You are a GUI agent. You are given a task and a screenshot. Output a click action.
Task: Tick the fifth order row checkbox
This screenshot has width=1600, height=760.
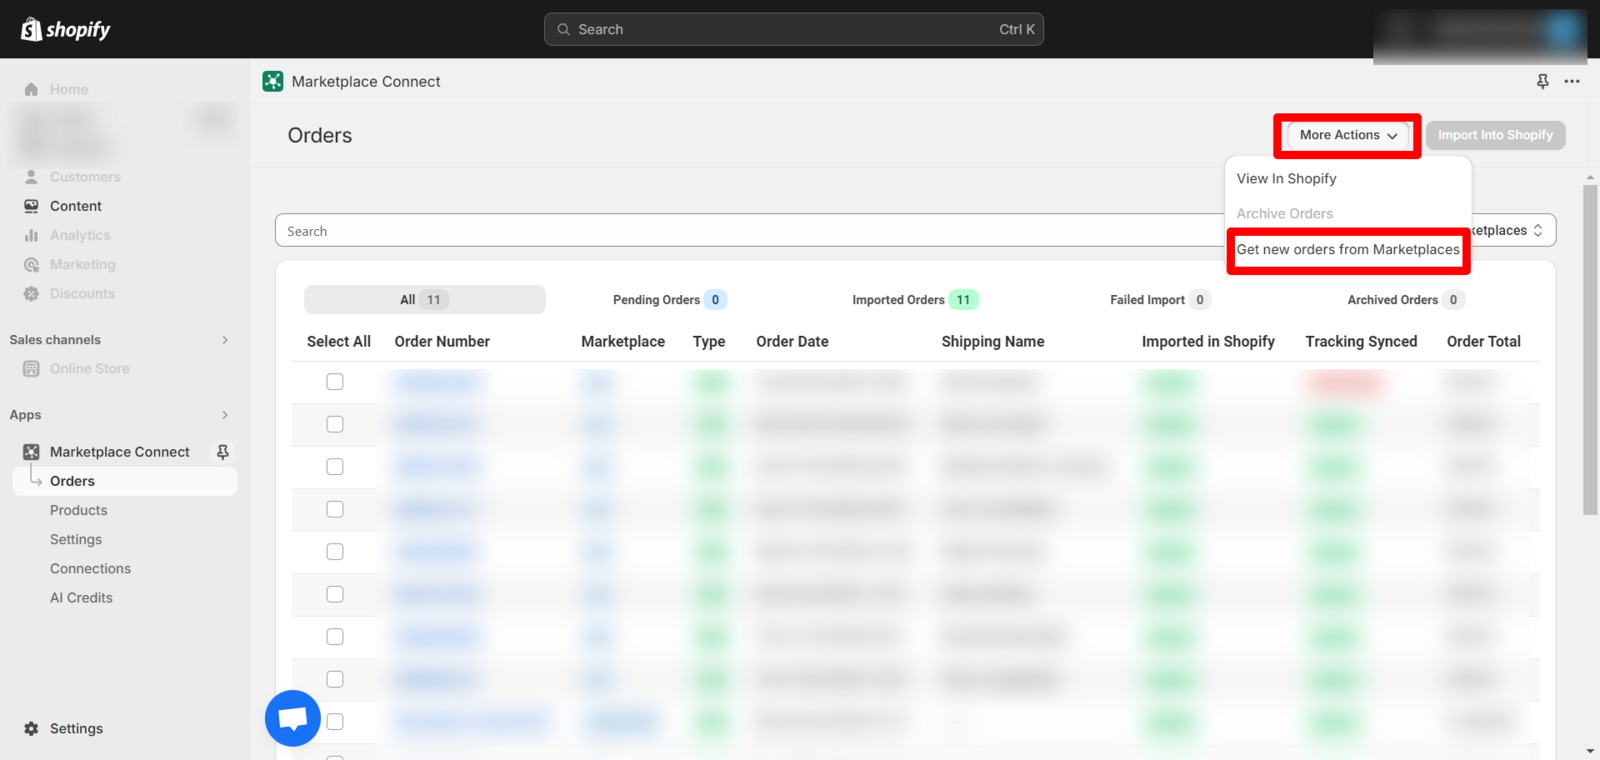tap(335, 552)
